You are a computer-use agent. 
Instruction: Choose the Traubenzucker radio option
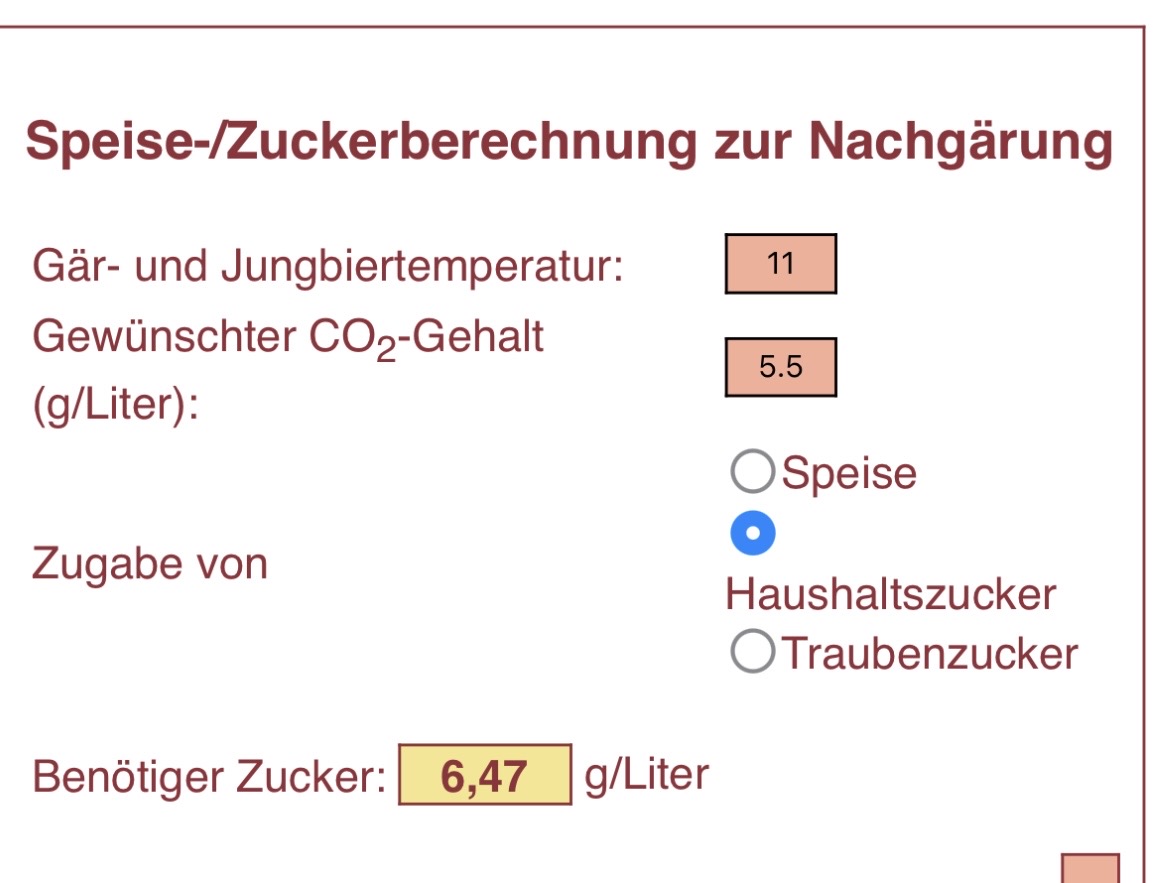[752, 652]
